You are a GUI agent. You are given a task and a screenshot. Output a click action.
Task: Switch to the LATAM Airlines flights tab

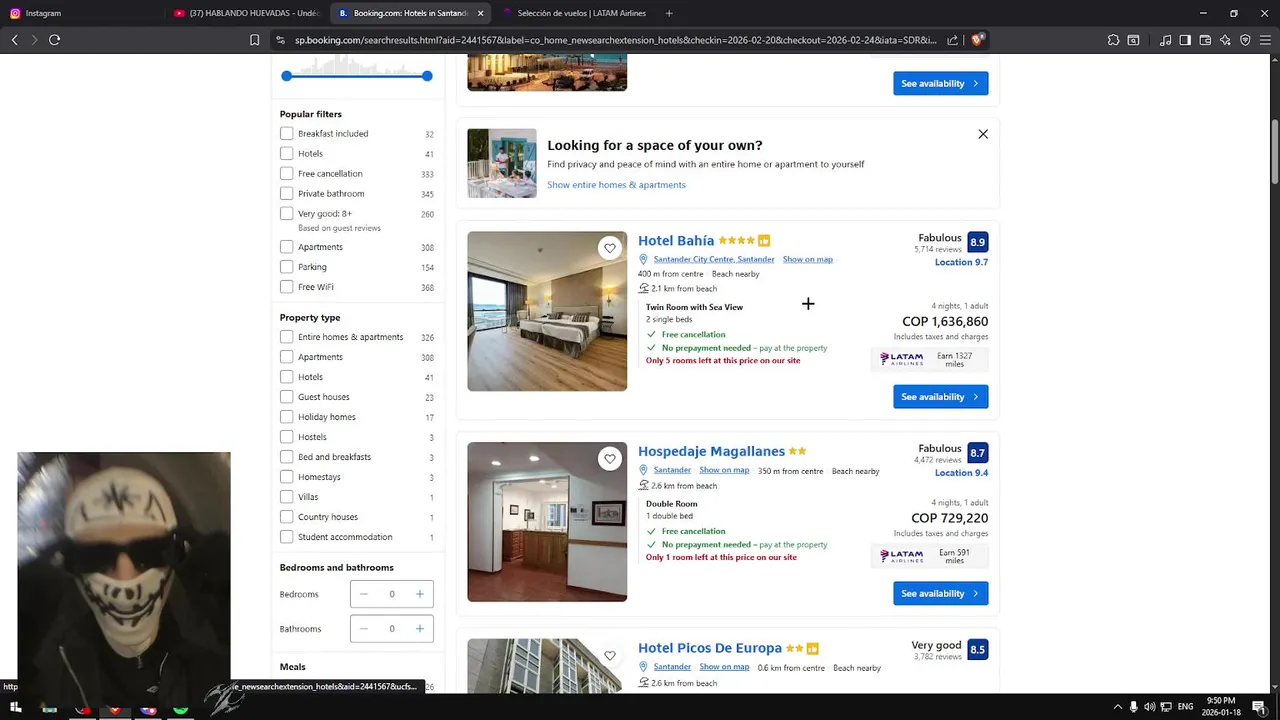(x=575, y=13)
